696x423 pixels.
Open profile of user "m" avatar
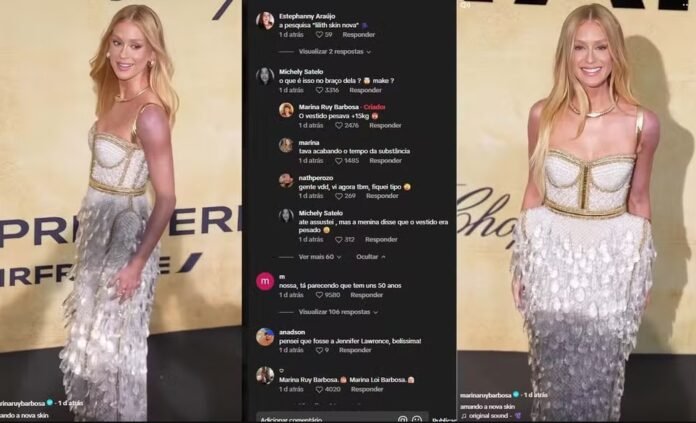point(265,281)
